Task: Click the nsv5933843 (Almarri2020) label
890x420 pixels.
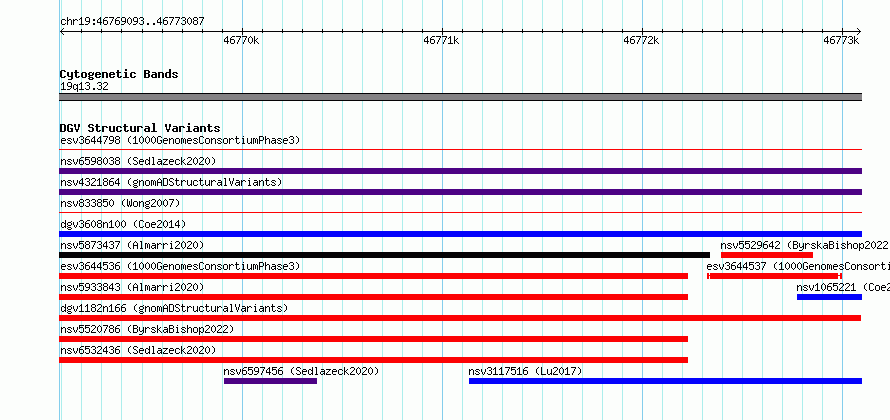Action: click(132, 287)
